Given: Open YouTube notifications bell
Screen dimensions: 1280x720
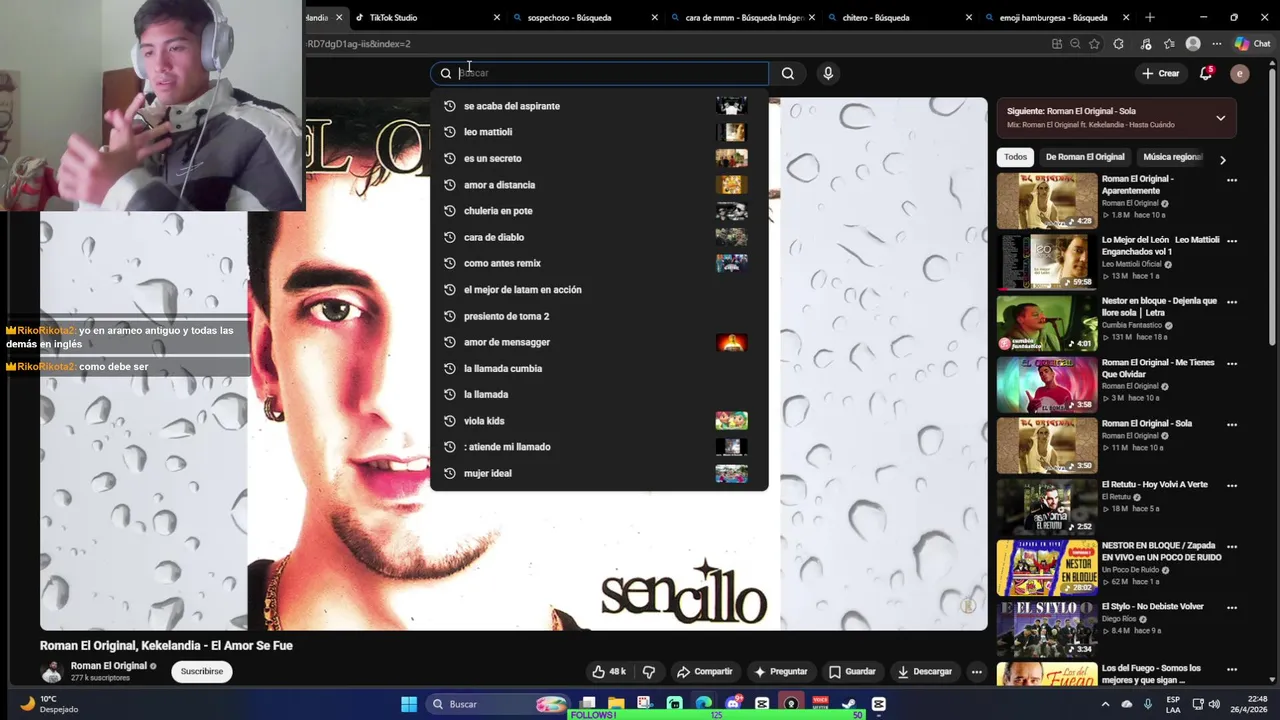Looking at the screenshot, I should 1206,73.
